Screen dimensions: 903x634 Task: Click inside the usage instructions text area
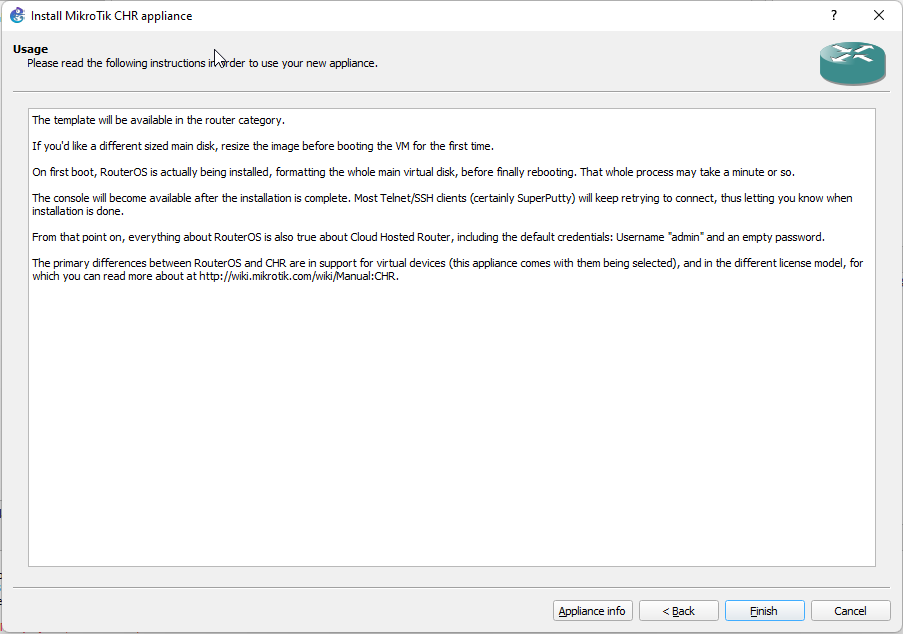[x=450, y=400]
